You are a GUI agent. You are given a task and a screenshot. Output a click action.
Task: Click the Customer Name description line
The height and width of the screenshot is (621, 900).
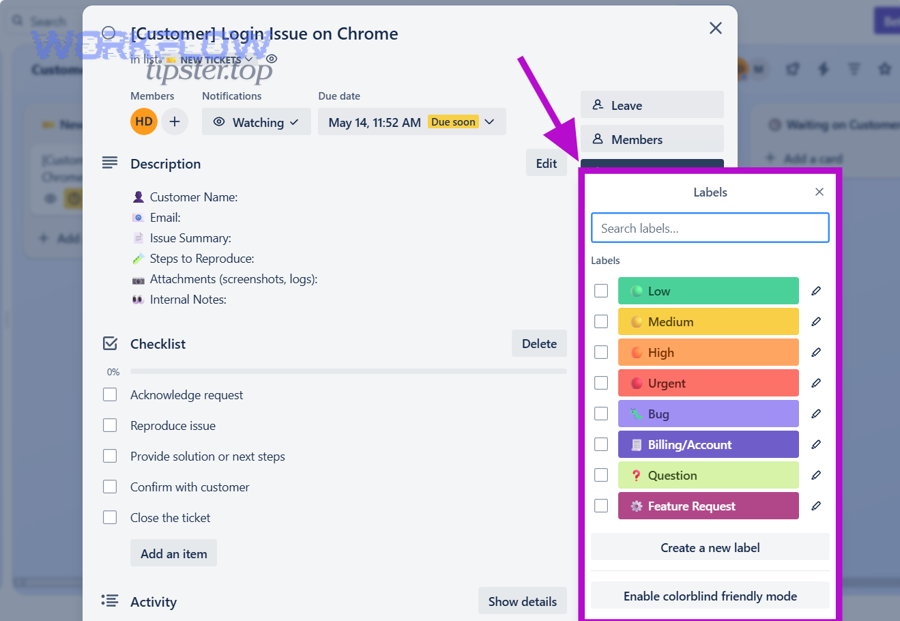[x=184, y=197]
